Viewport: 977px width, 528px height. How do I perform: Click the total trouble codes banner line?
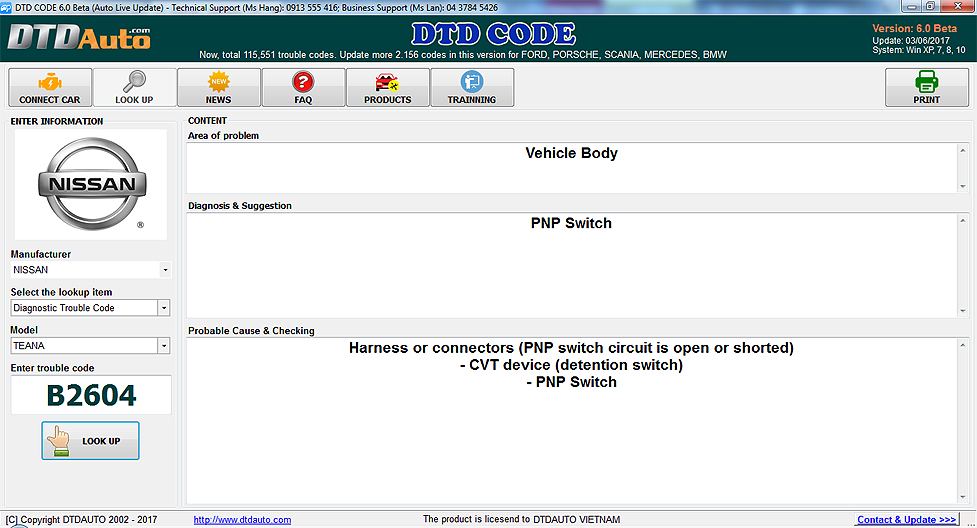(x=463, y=55)
